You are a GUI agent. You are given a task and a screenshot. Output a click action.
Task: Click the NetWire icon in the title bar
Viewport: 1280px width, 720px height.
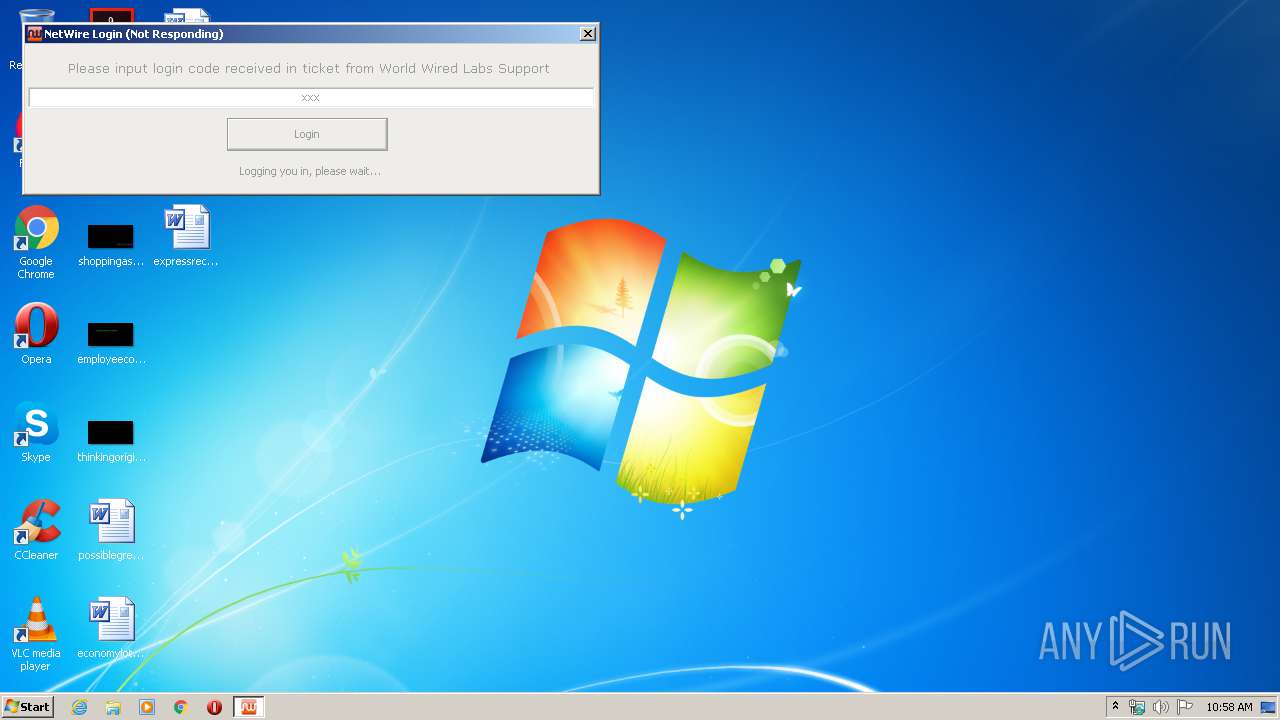click(x=34, y=34)
